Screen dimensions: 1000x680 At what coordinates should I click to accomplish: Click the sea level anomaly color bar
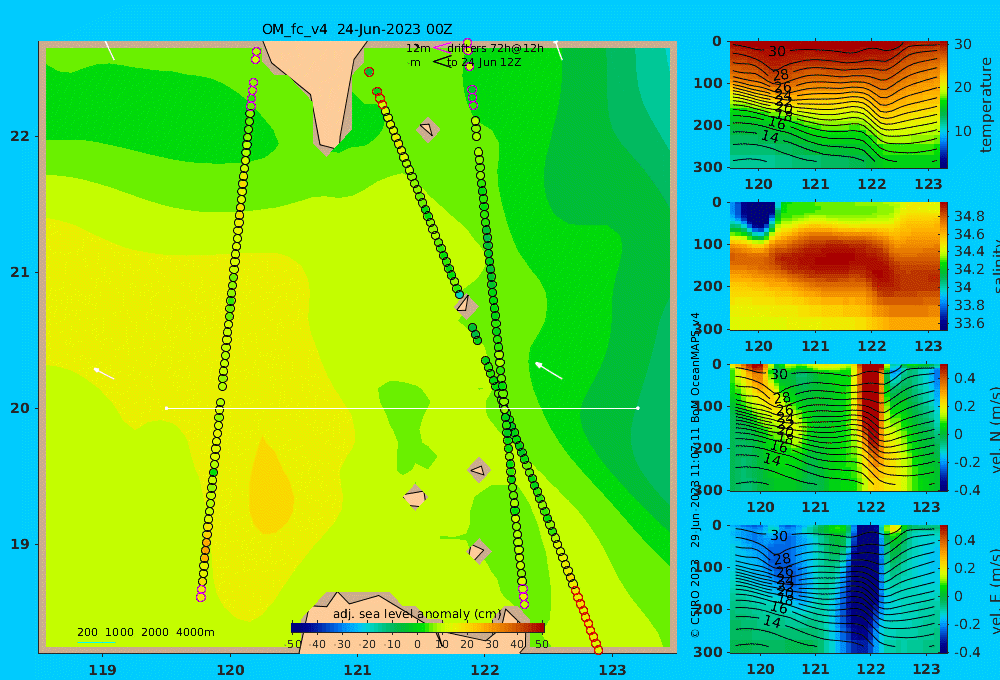coord(418,628)
